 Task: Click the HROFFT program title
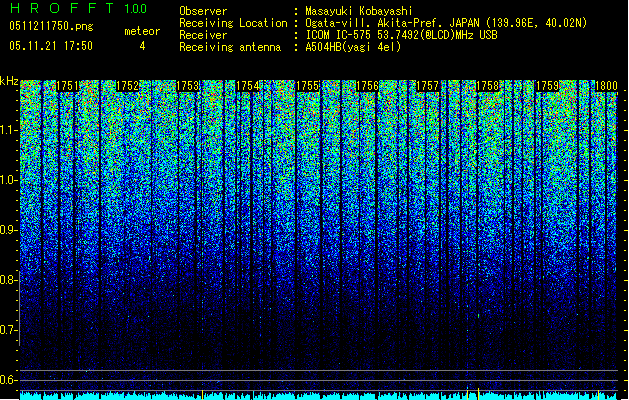62,8
